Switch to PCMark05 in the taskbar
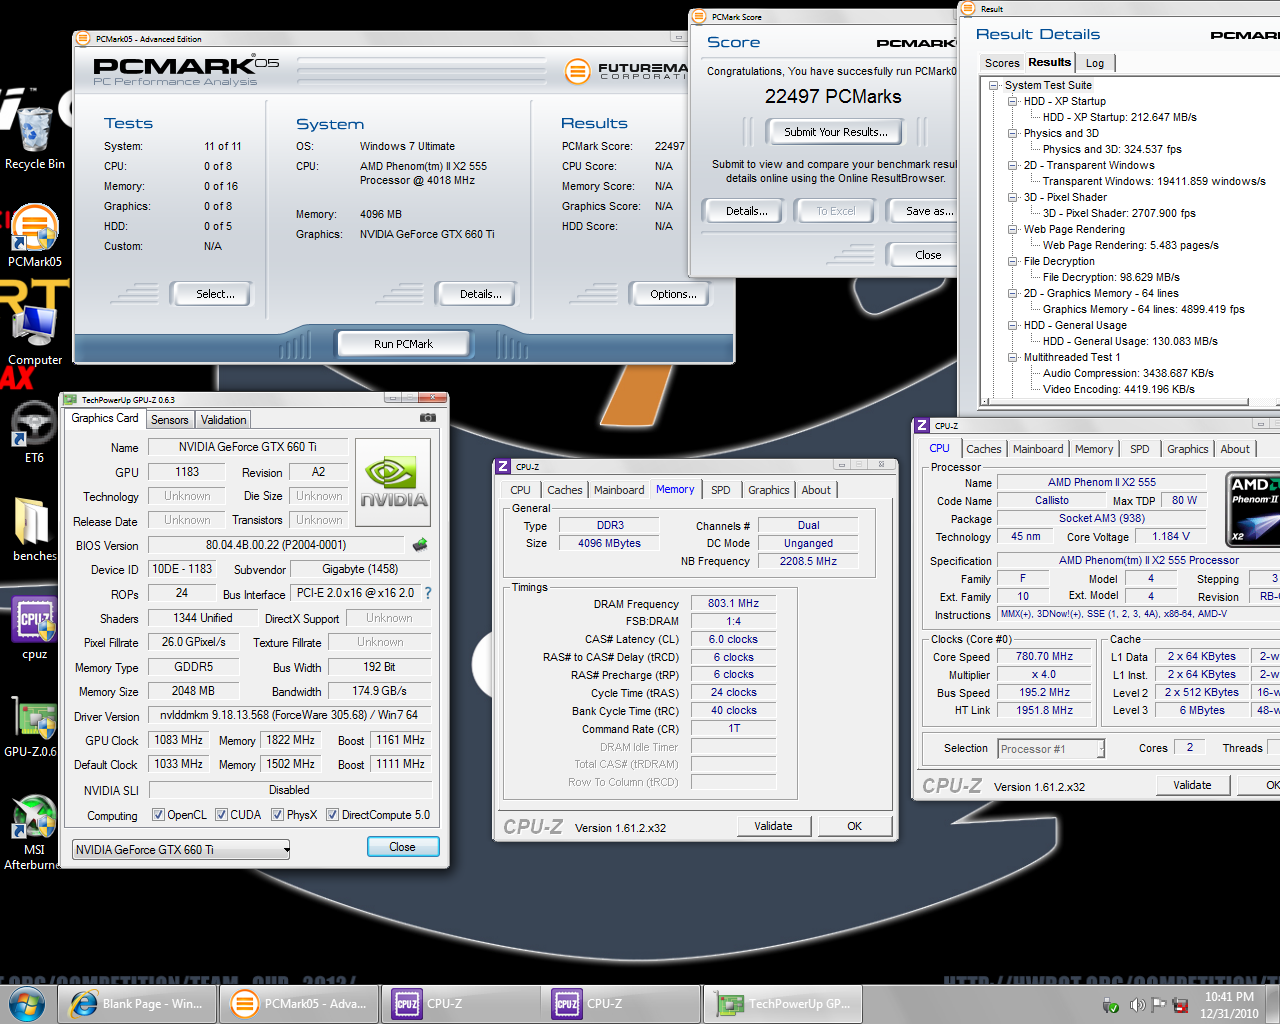 298,1004
